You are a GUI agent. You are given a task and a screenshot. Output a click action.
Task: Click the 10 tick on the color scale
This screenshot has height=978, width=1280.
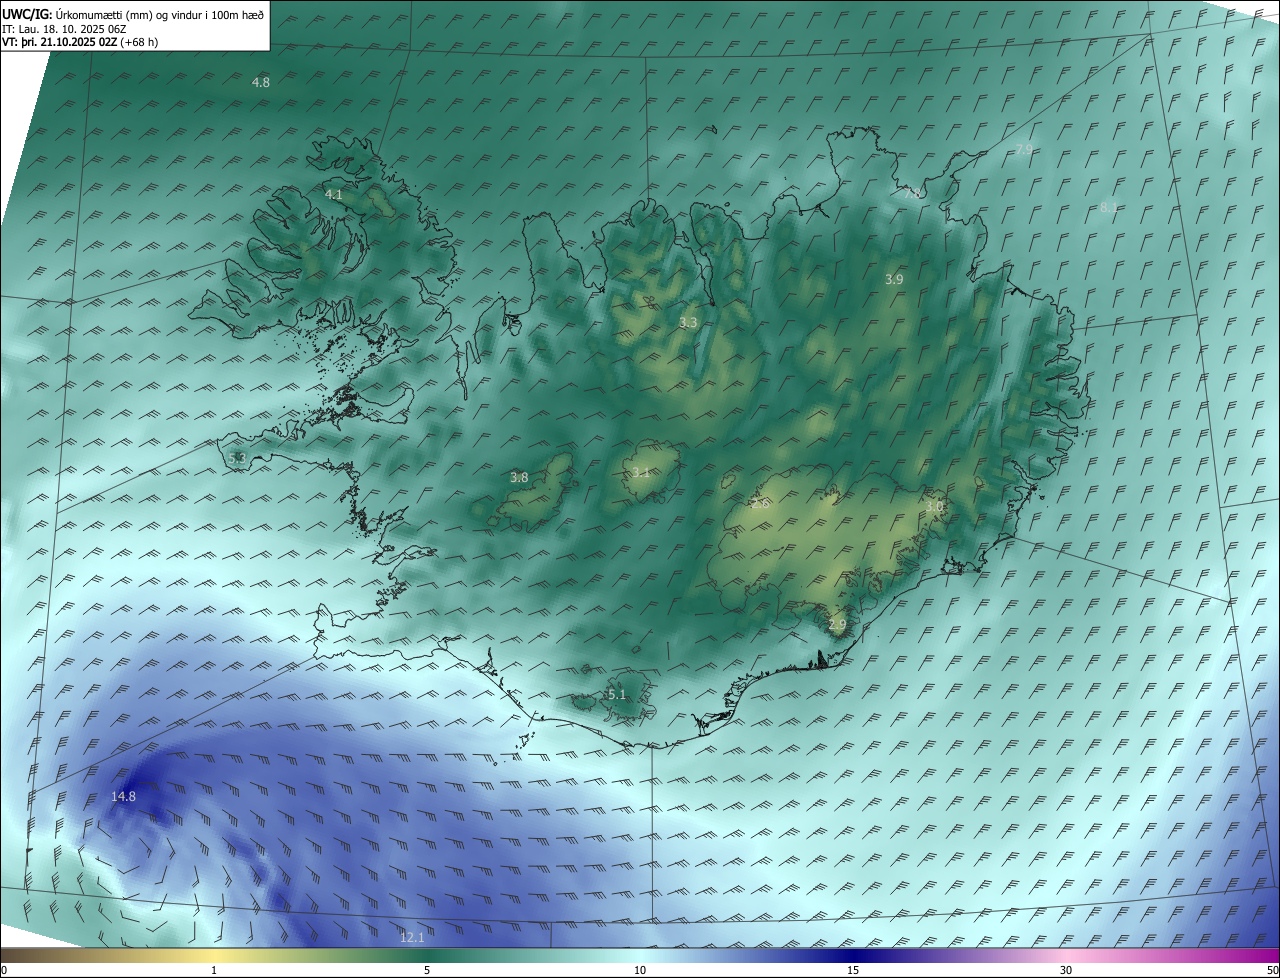coord(640,970)
